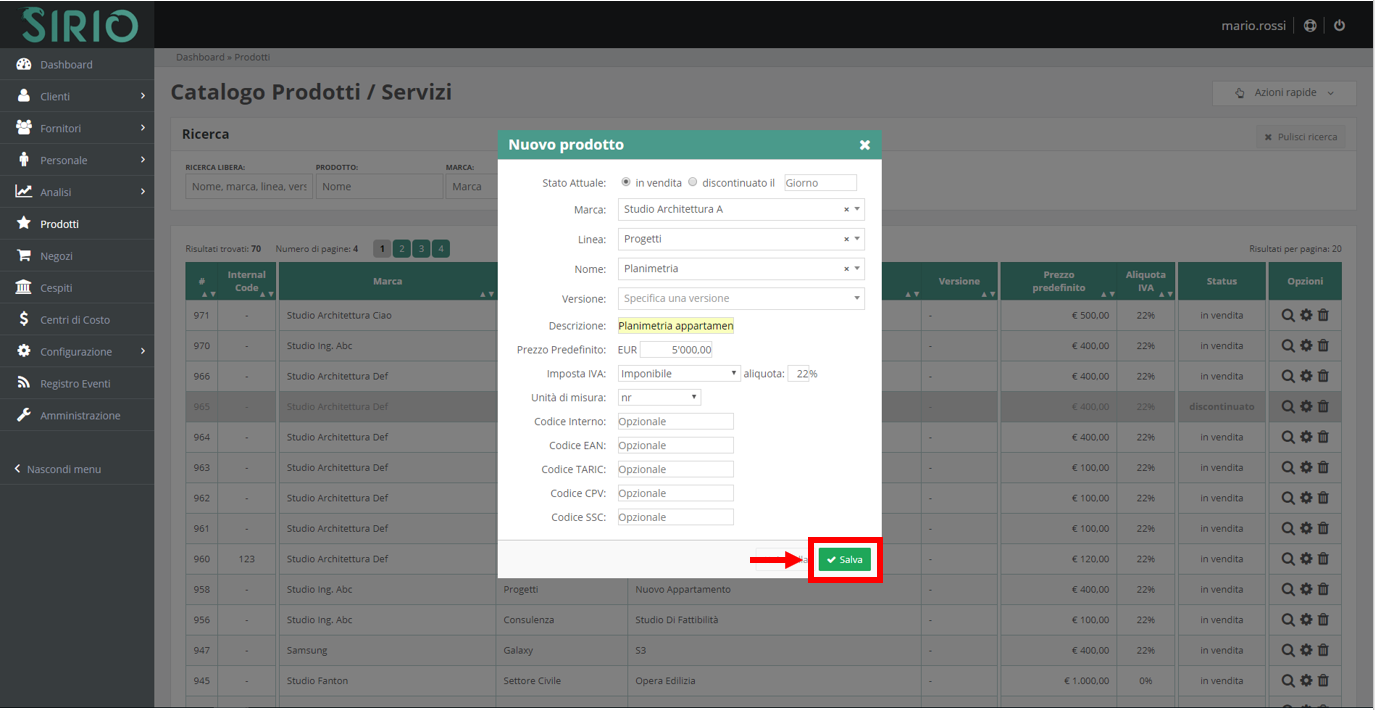1375x710 pixels.
Task: Click magnifier icon in row 971
Action: click(x=1288, y=315)
